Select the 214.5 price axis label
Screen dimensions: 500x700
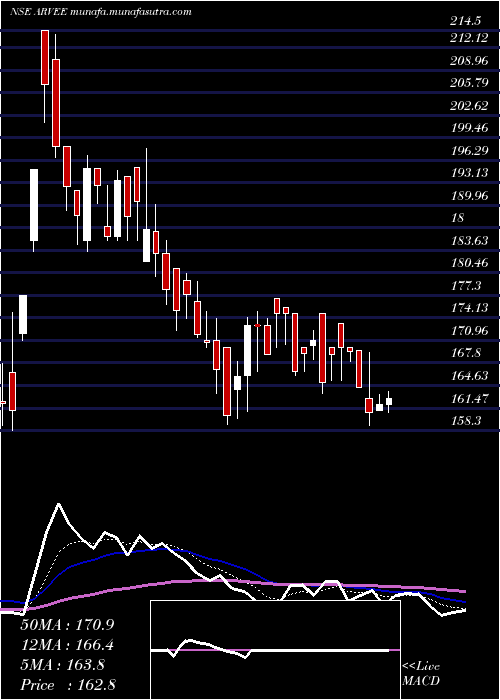(466, 21)
